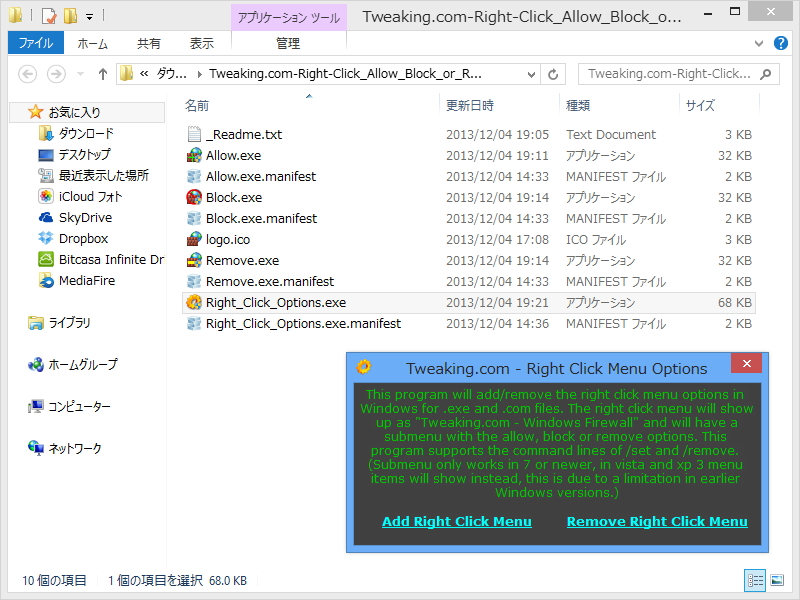Switch to large thumbnails view
800x600 pixels.
point(777,579)
